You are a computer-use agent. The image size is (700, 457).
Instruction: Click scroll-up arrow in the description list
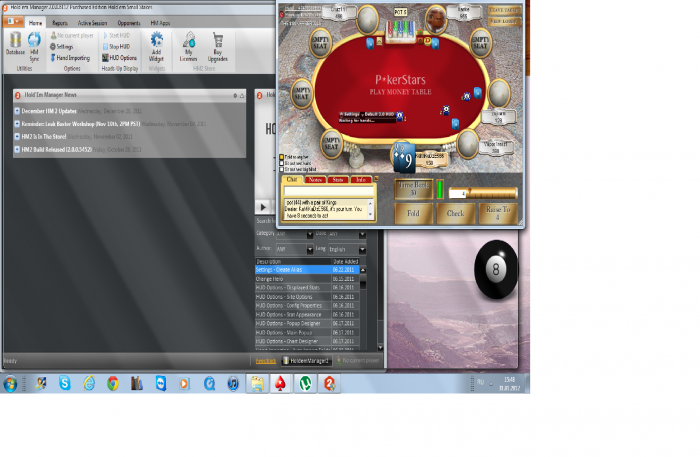click(363, 270)
